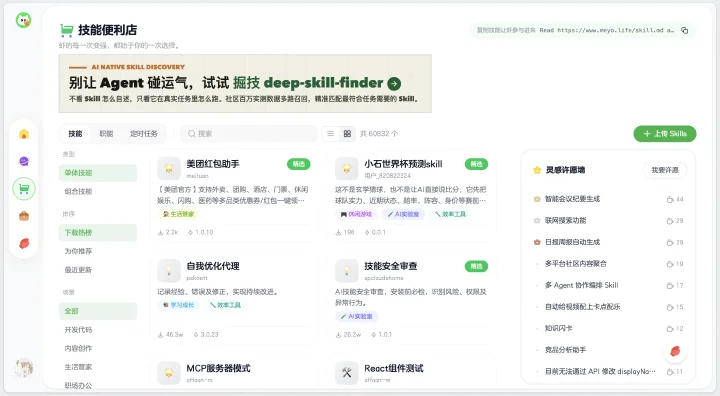720x396 pixels.
Task: Click the 灵感许愿墙 star icon
Action: (x=537, y=170)
